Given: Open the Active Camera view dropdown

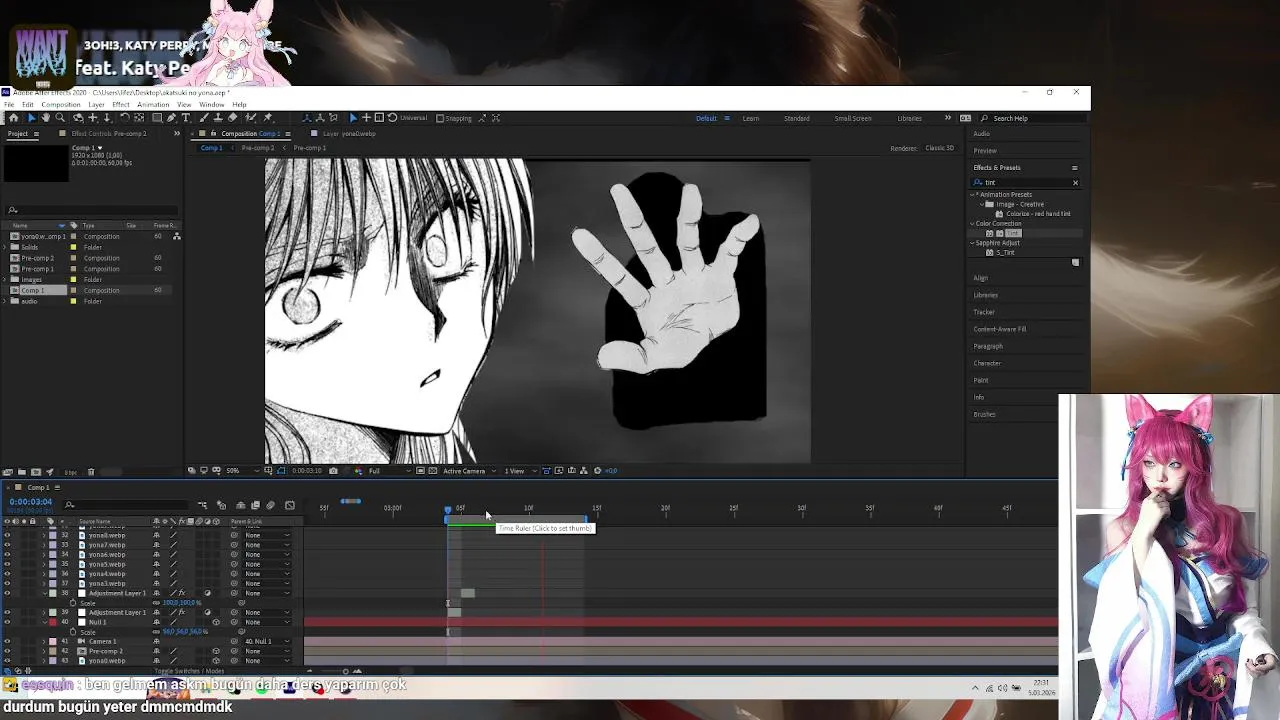Looking at the screenshot, I should coord(469,471).
